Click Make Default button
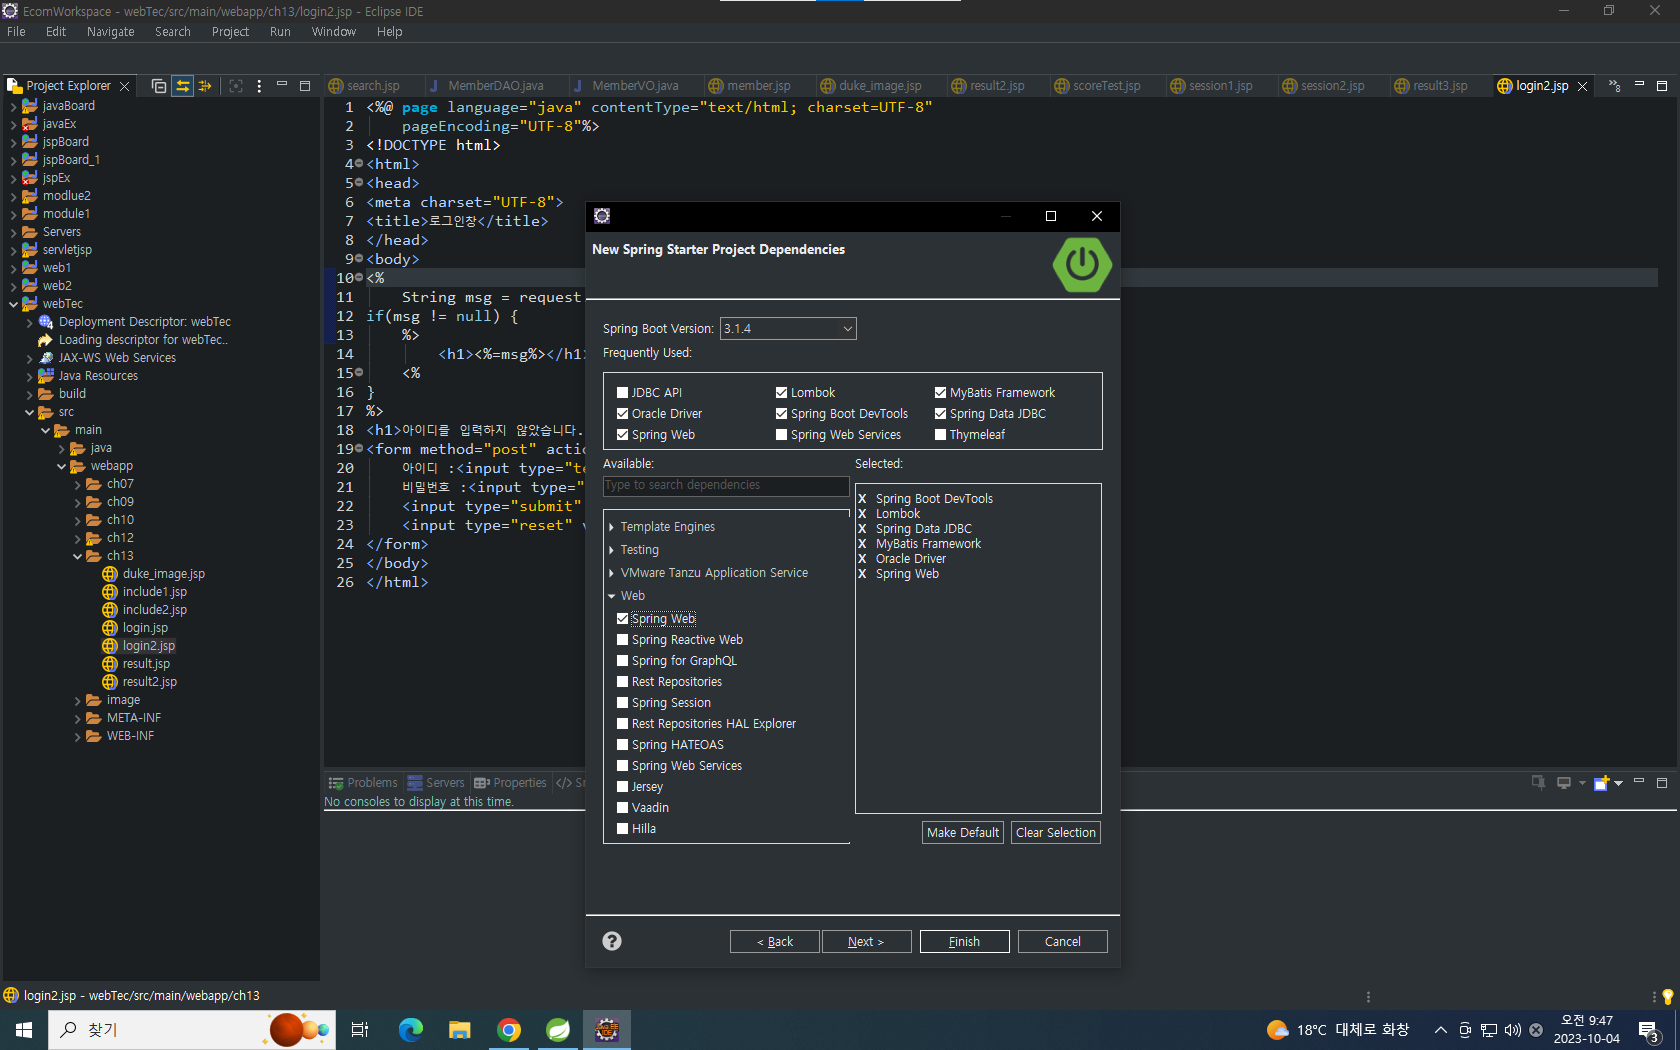Viewport: 1680px width, 1050px height. (962, 833)
